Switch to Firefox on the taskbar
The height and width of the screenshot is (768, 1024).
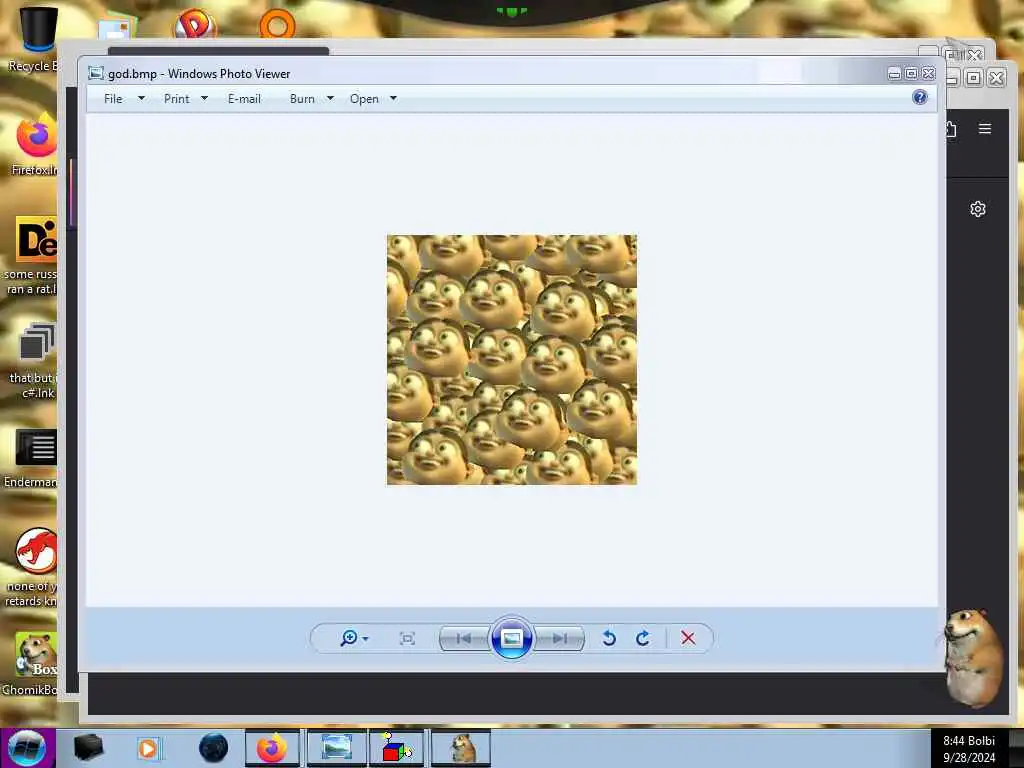[x=272, y=748]
